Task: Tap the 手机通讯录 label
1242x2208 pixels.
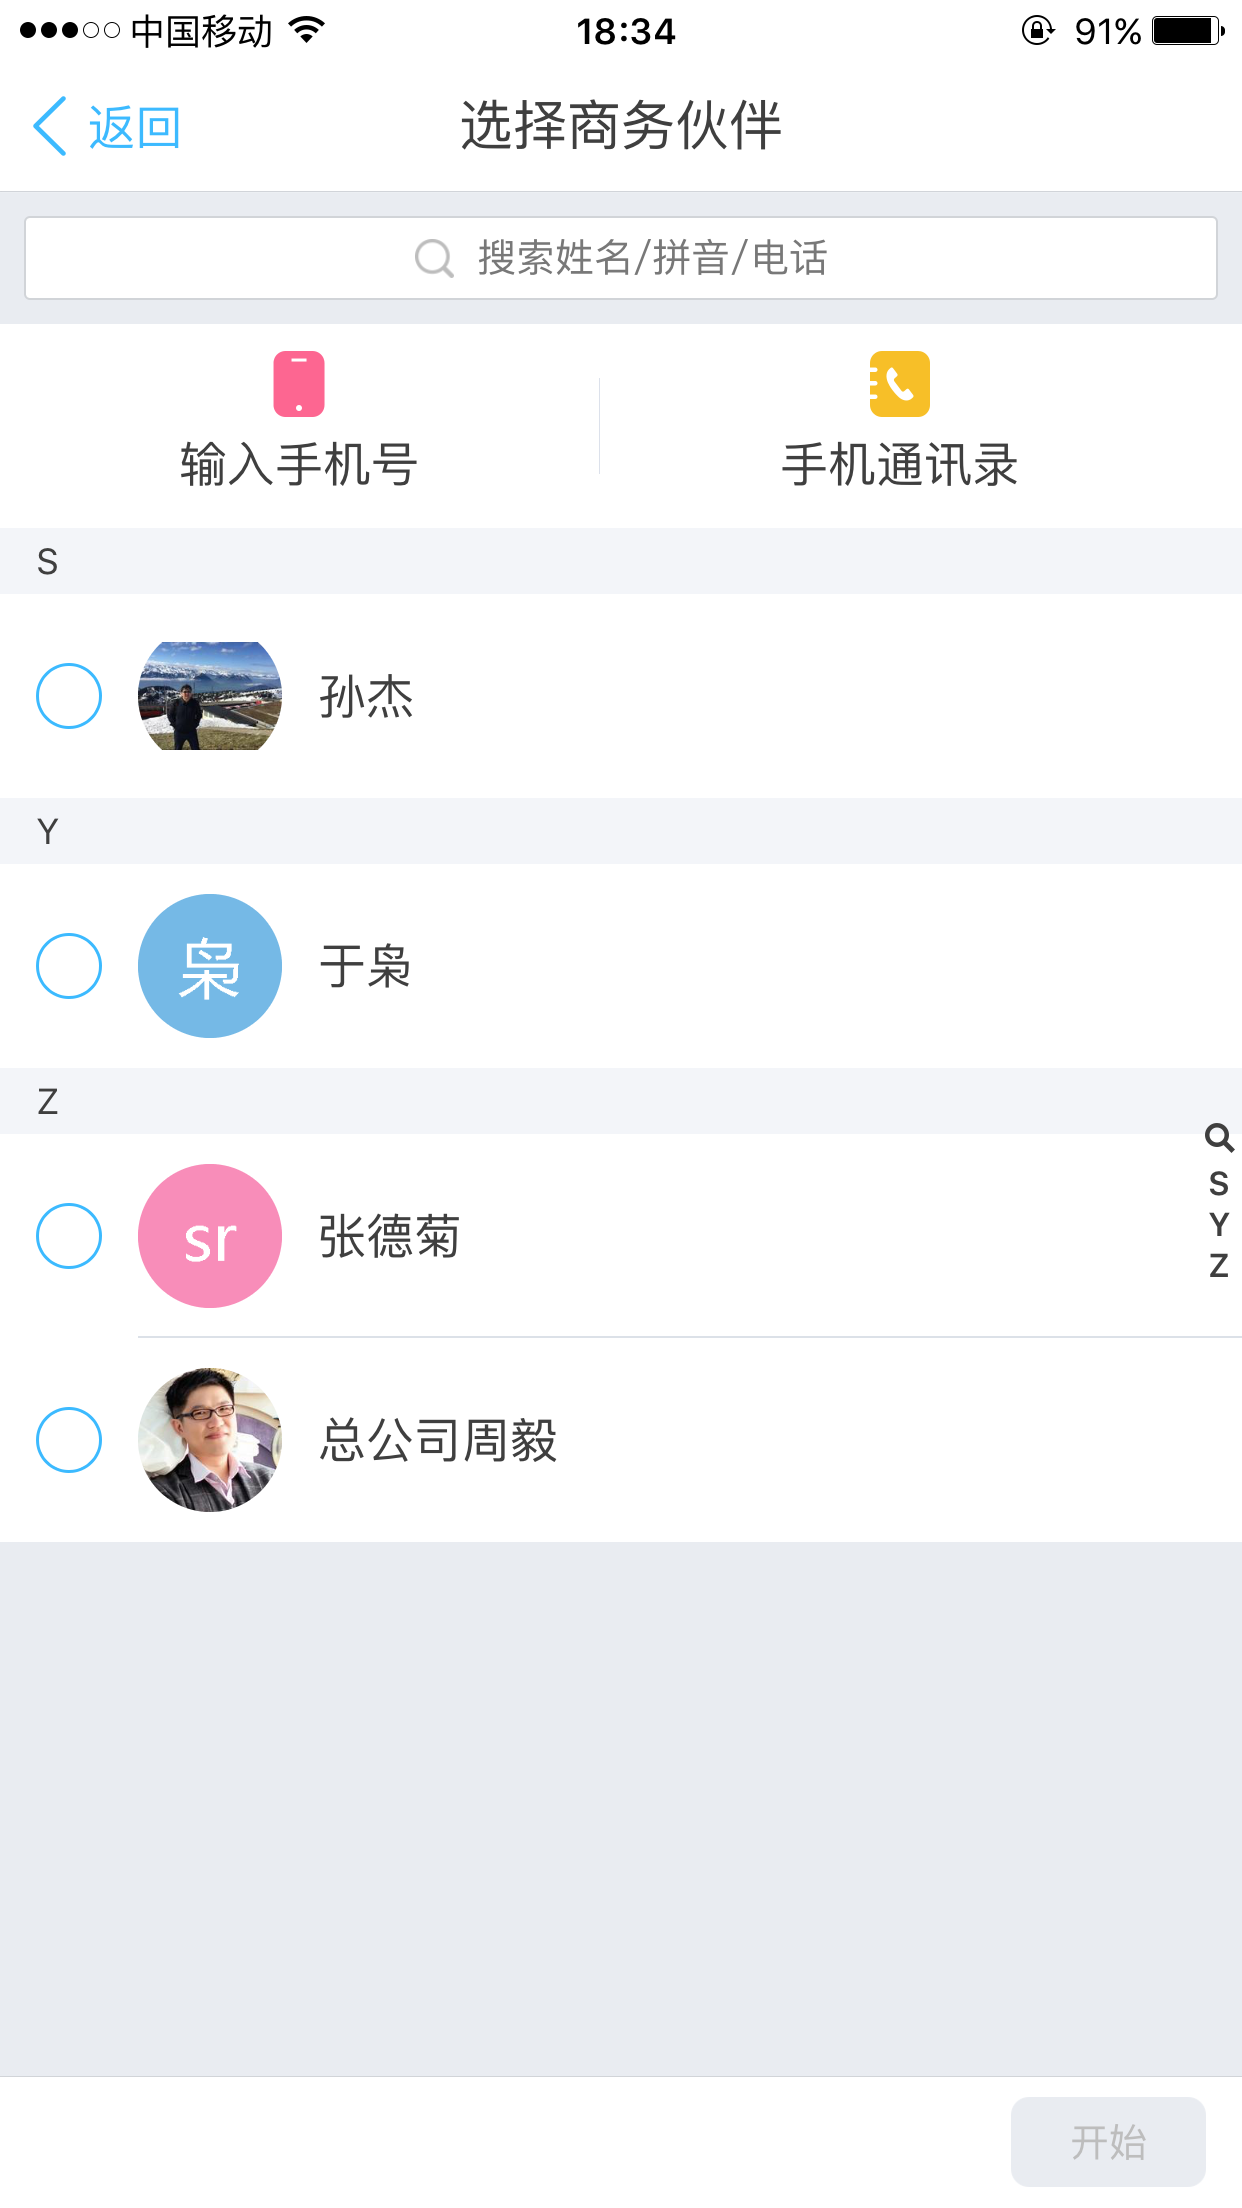Action: click(x=899, y=466)
